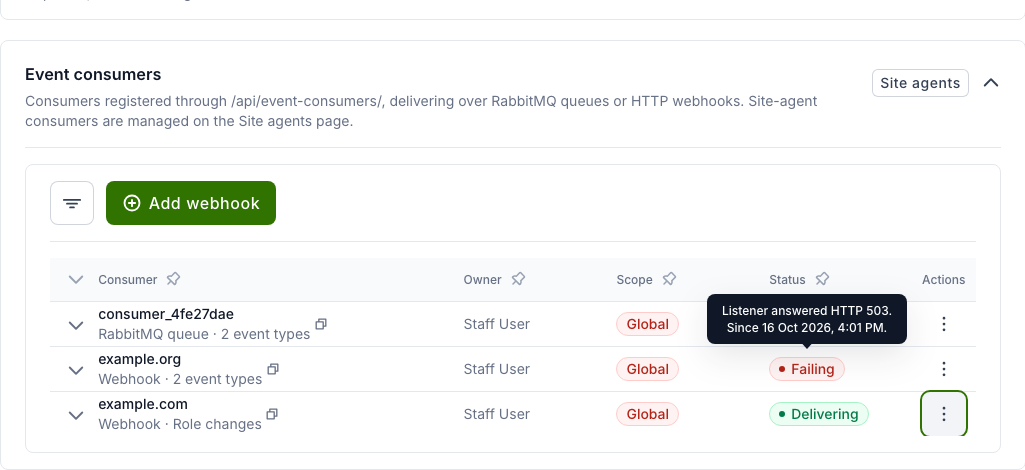The width and height of the screenshot is (1025, 470).
Task: Click the Owner column header label
Action: pos(482,280)
